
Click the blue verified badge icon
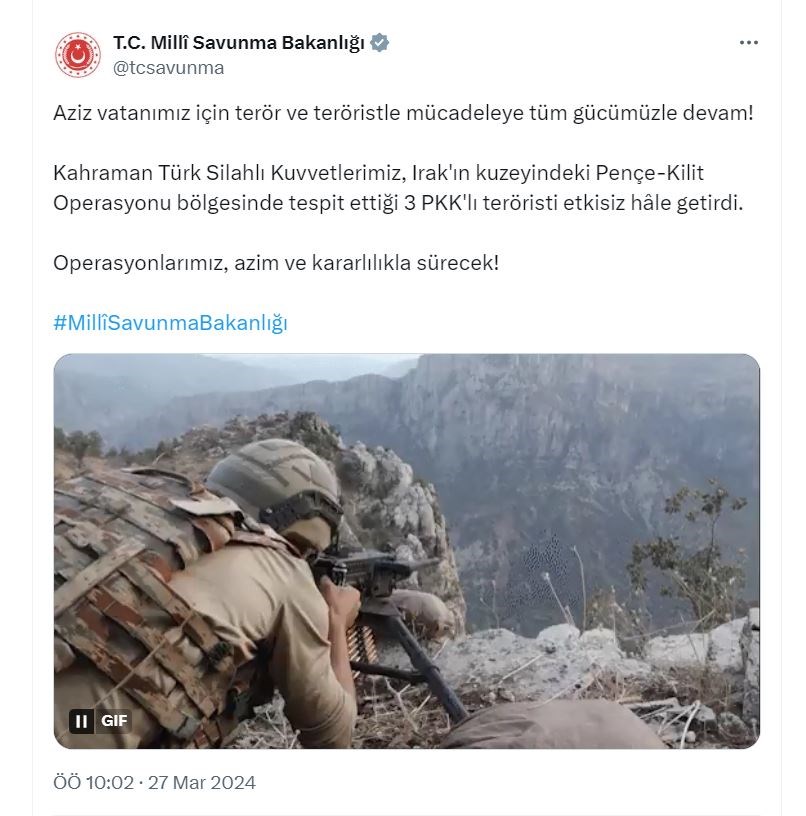click(x=379, y=43)
